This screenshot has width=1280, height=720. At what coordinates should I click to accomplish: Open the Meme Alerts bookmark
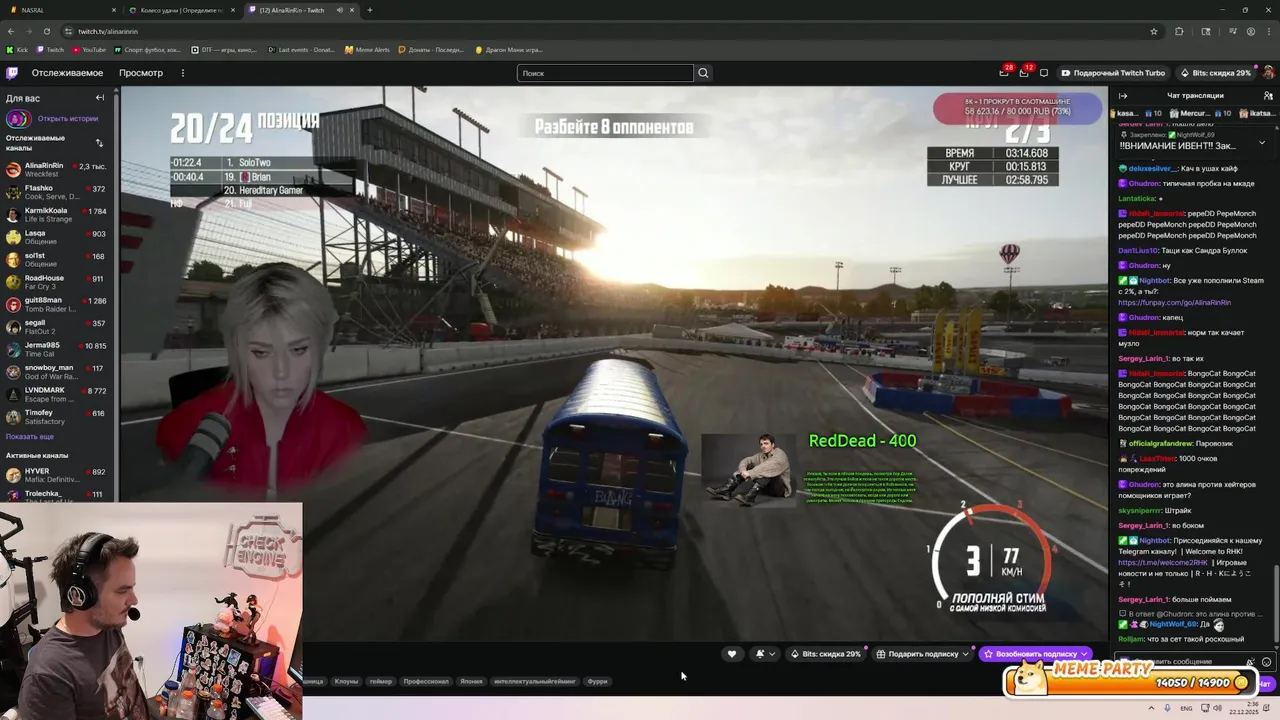click(x=367, y=50)
